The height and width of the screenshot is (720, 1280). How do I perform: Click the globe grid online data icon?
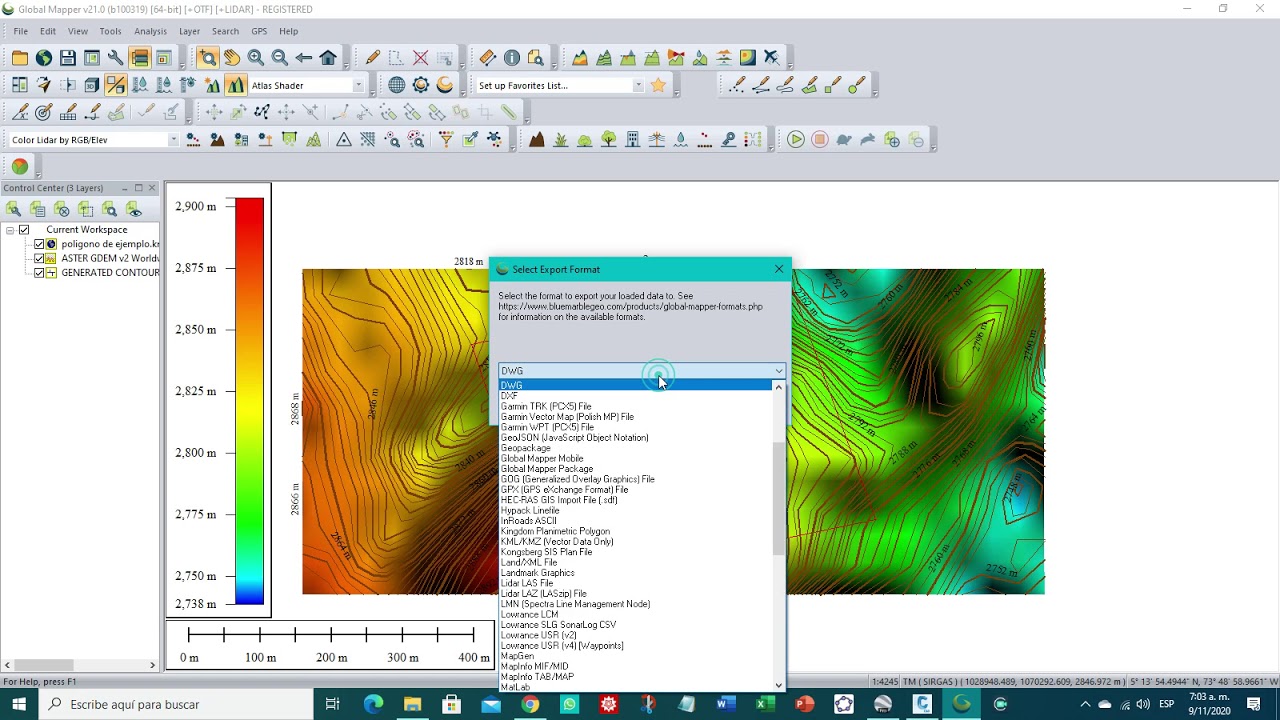click(397, 86)
